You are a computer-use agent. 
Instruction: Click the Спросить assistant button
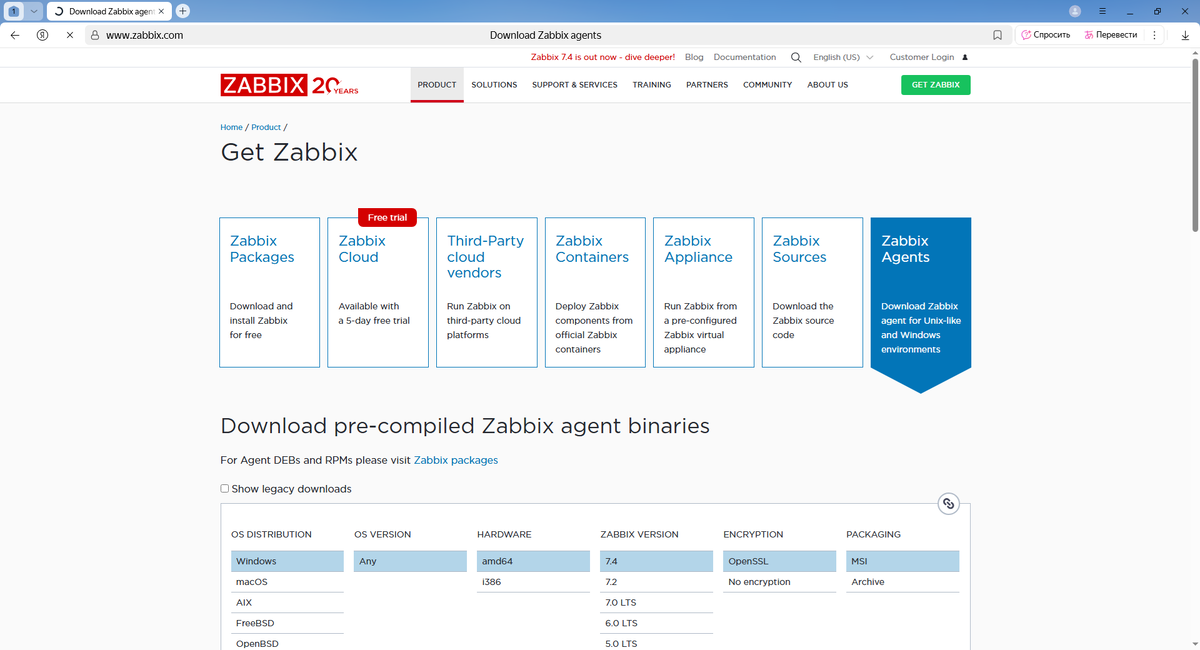pos(1046,34)
